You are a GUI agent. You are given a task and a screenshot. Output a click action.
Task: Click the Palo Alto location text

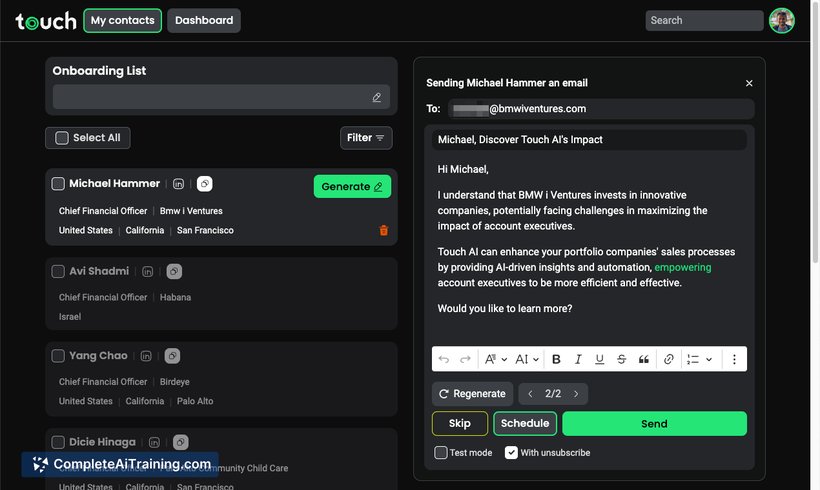[x=195, y=401]
